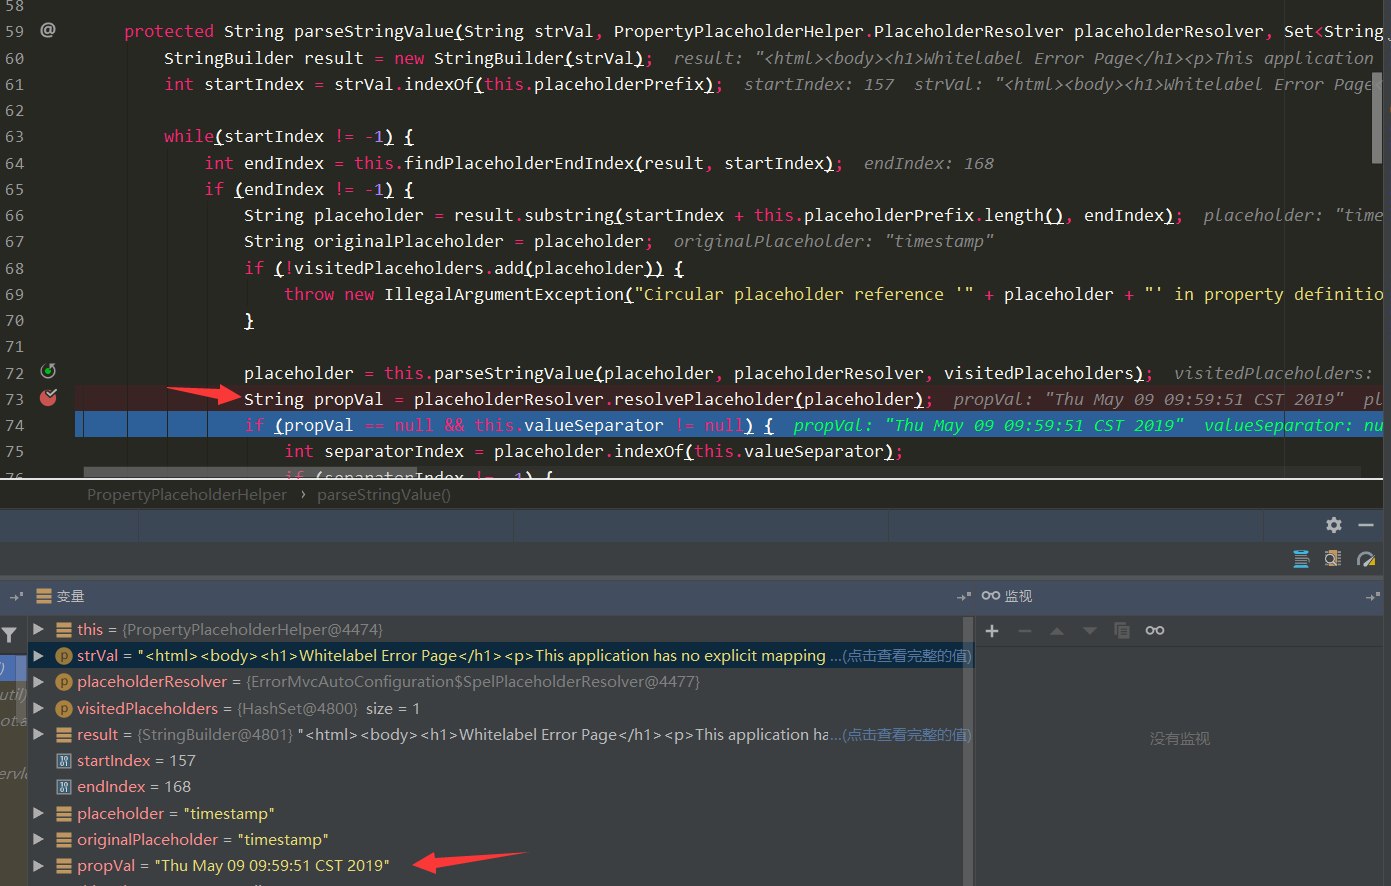Click the restore layout icon left of 变量

17,596
